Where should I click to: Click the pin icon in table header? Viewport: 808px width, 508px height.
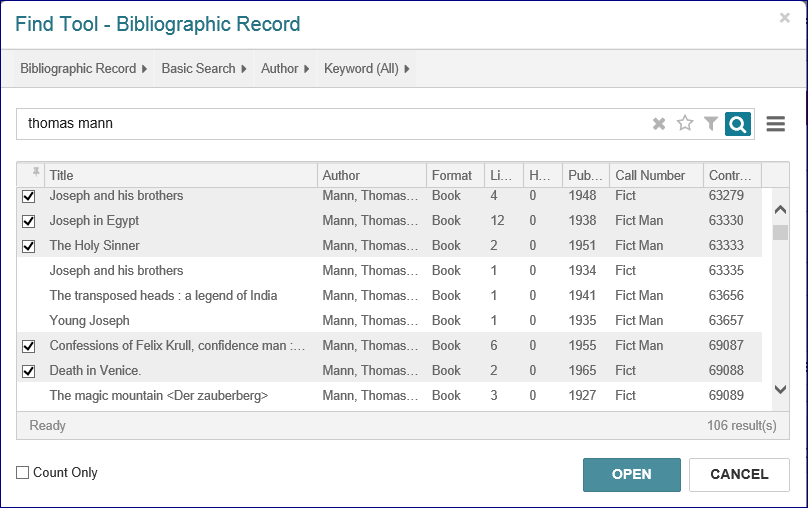36,174
